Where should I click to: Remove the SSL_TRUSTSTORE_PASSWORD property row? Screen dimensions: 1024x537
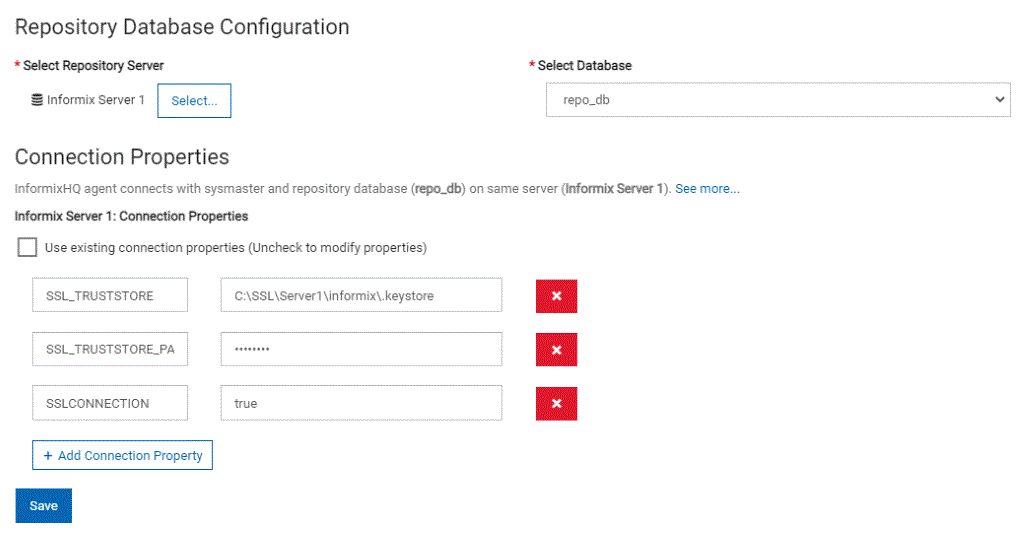[x=556, y=350]
